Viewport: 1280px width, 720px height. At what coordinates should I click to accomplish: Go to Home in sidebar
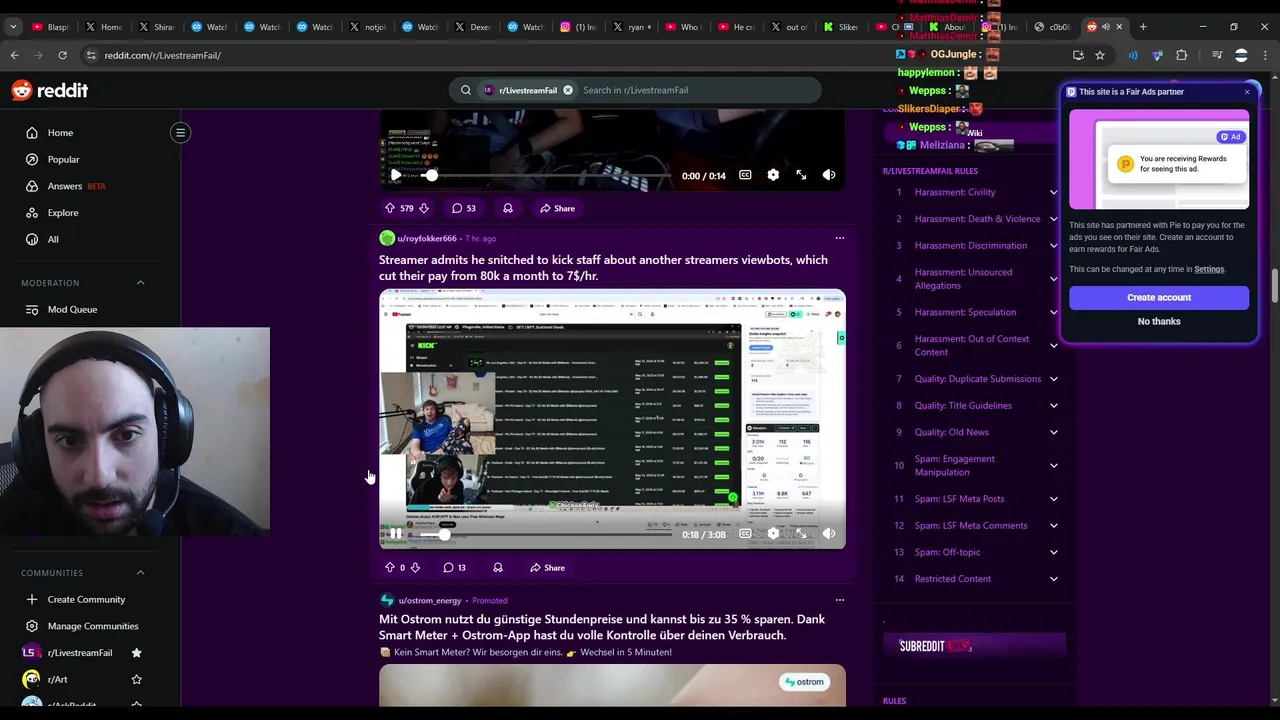(x=60, y=132)
